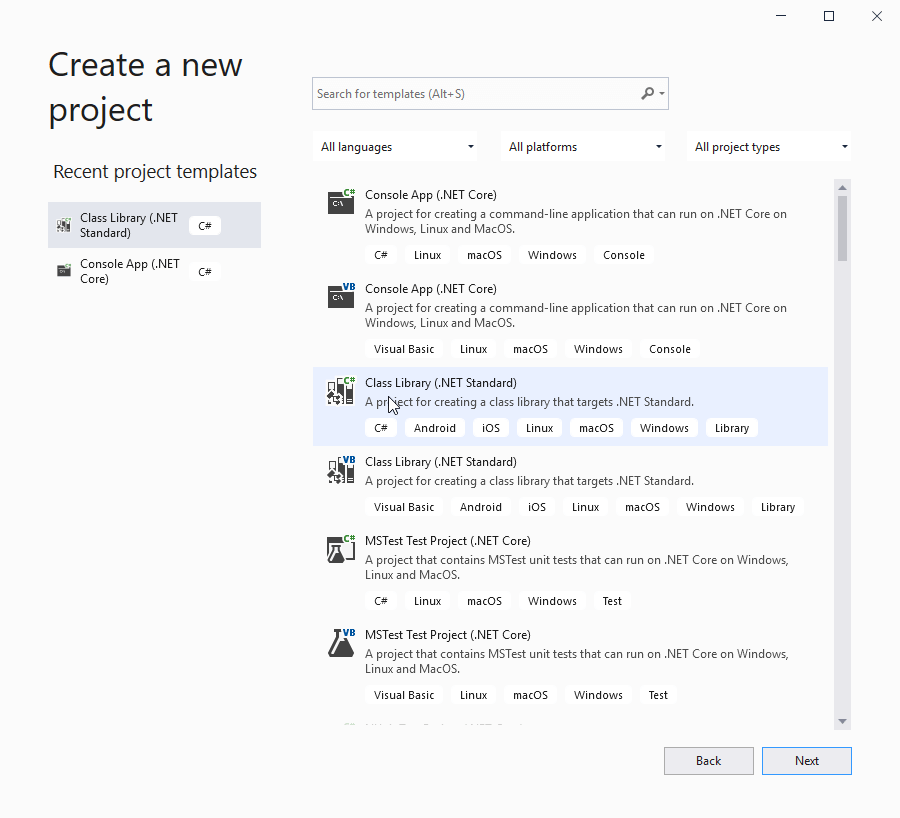The width and height of the screenshot is (900, 818).
Task: Open the All languages dropdown
Action: coord(396,147)
